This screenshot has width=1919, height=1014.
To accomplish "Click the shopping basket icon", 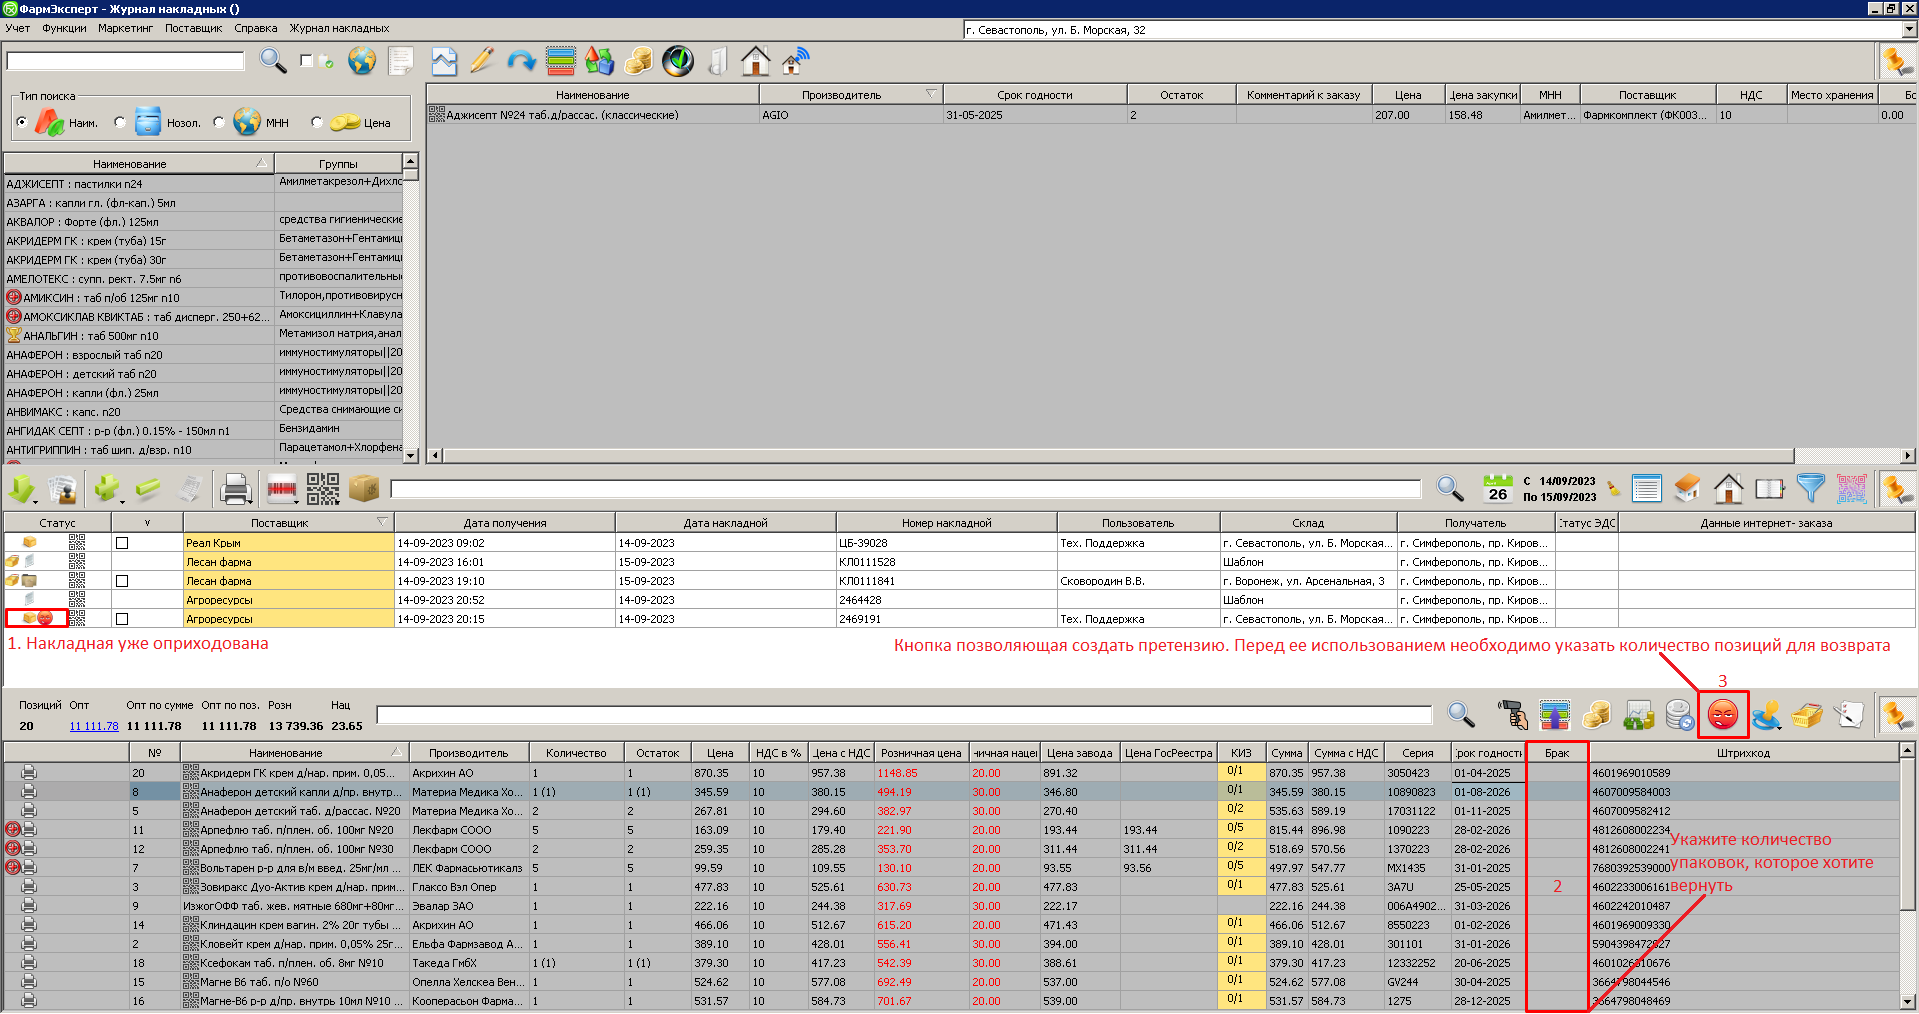I will coord(1806,715).
